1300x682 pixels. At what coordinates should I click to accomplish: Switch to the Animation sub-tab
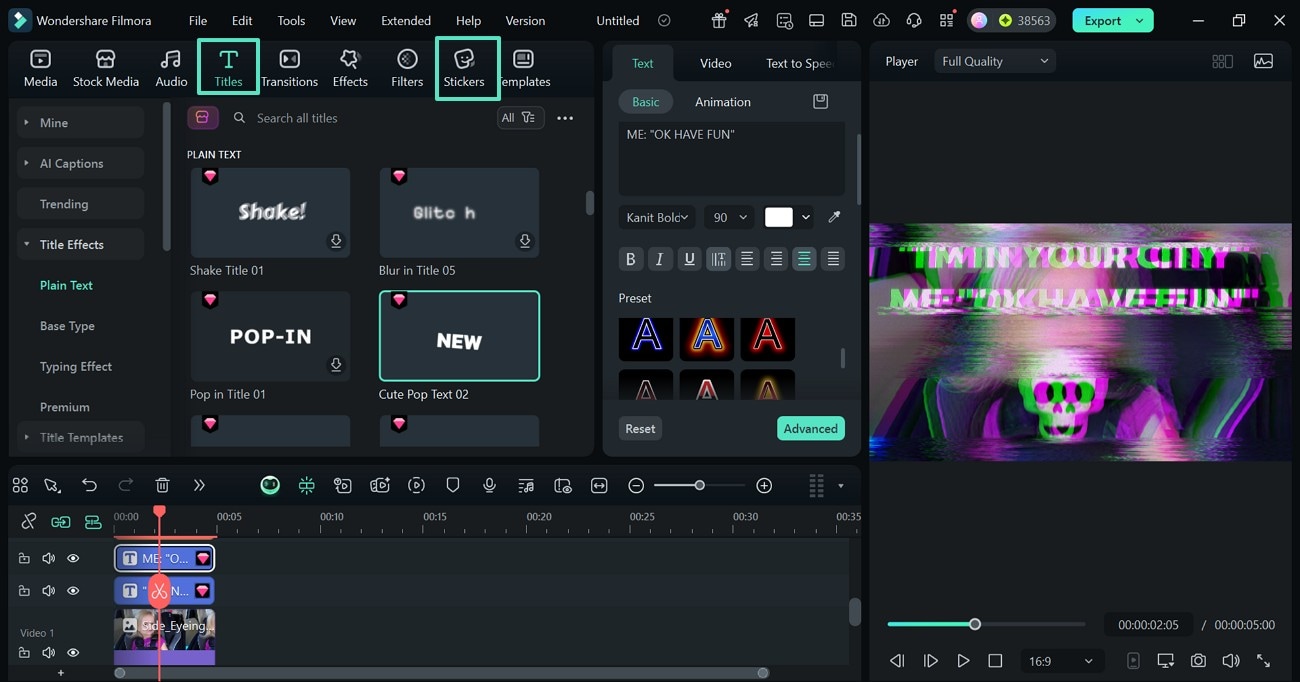(x=723, y=101)
